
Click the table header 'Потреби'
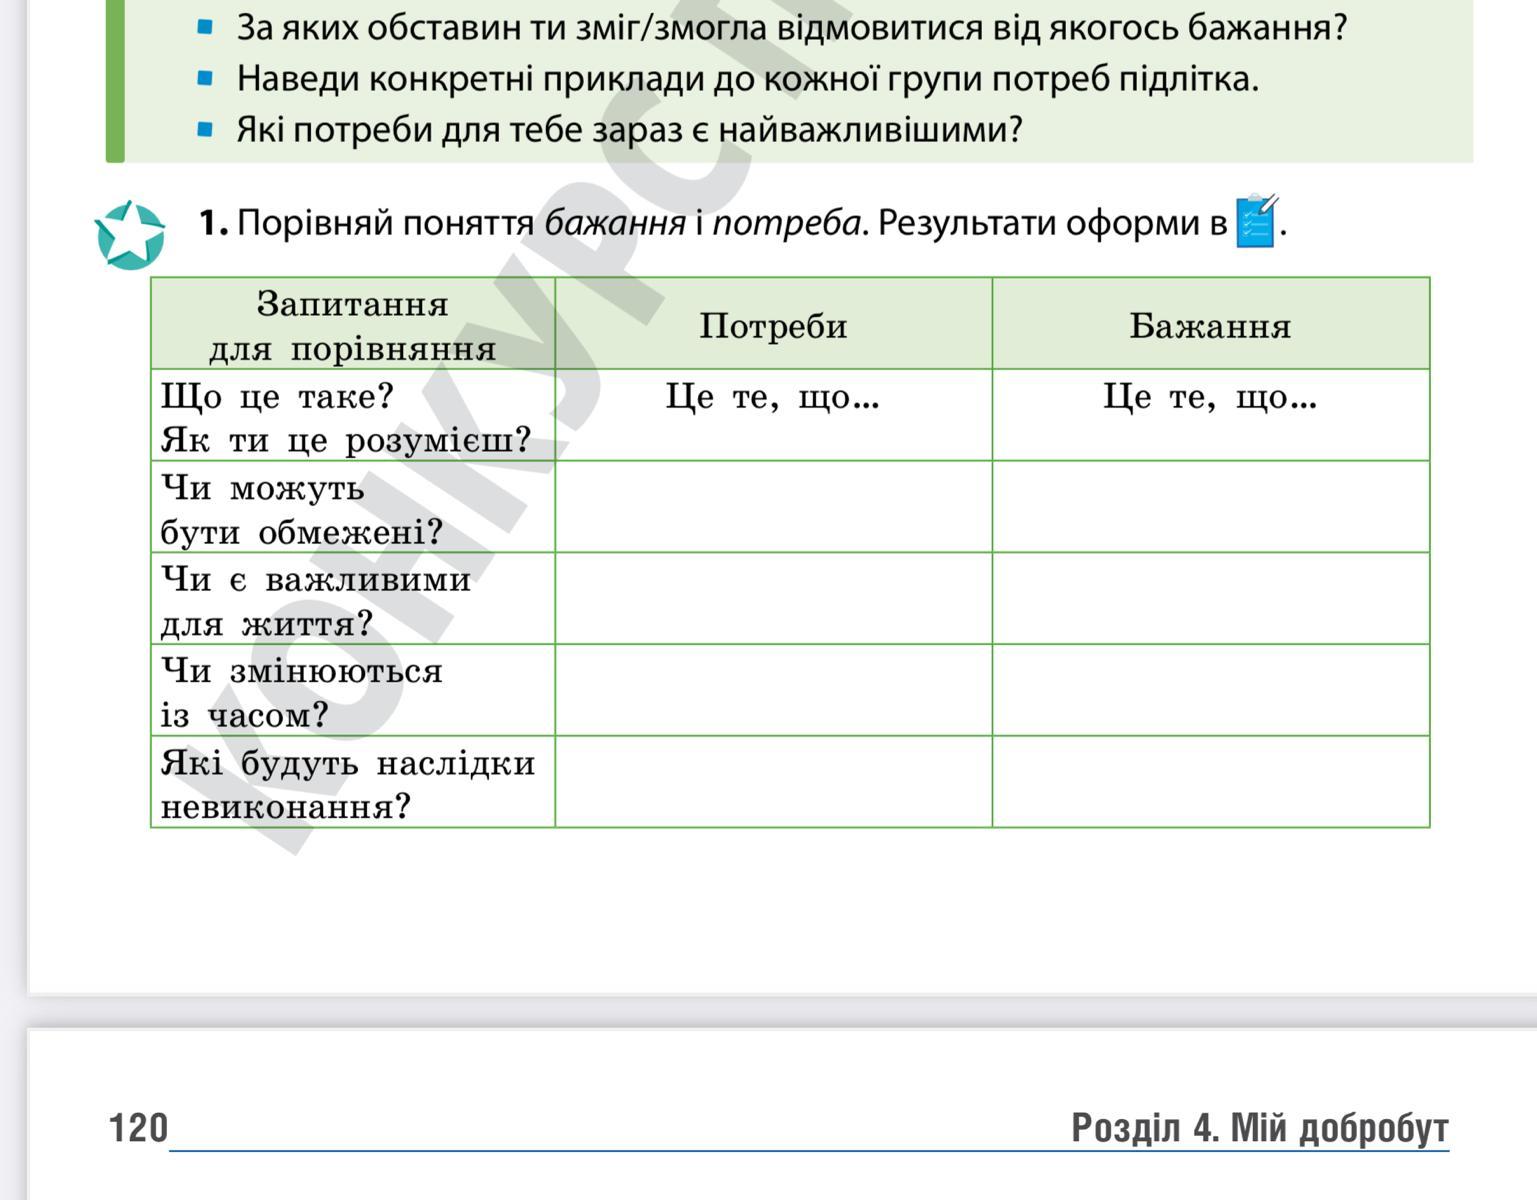(773, 325)
